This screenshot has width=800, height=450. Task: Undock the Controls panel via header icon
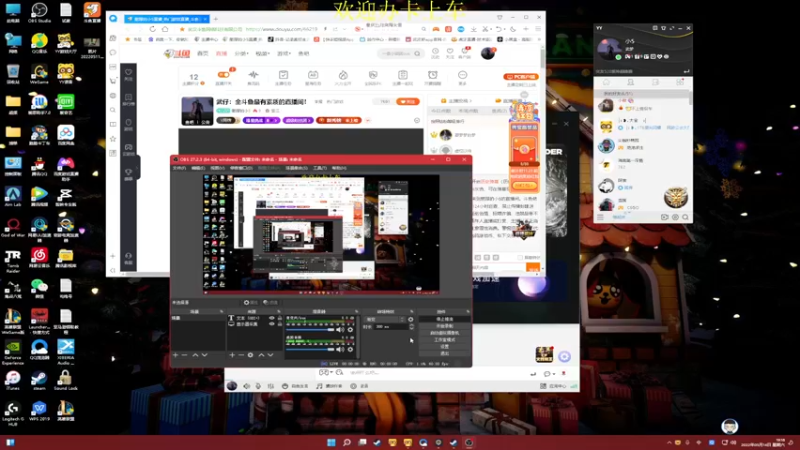tap(468, 311)
